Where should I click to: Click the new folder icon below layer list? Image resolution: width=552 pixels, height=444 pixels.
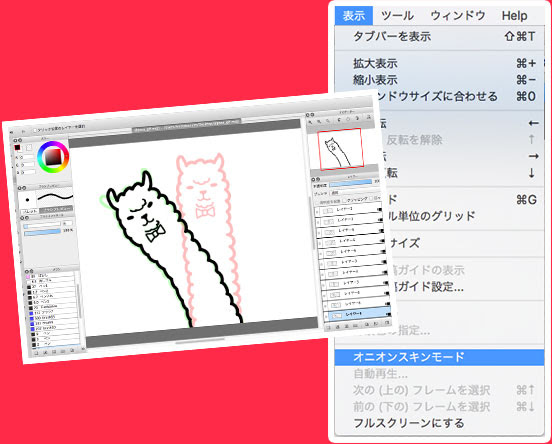tap(356, 325)
